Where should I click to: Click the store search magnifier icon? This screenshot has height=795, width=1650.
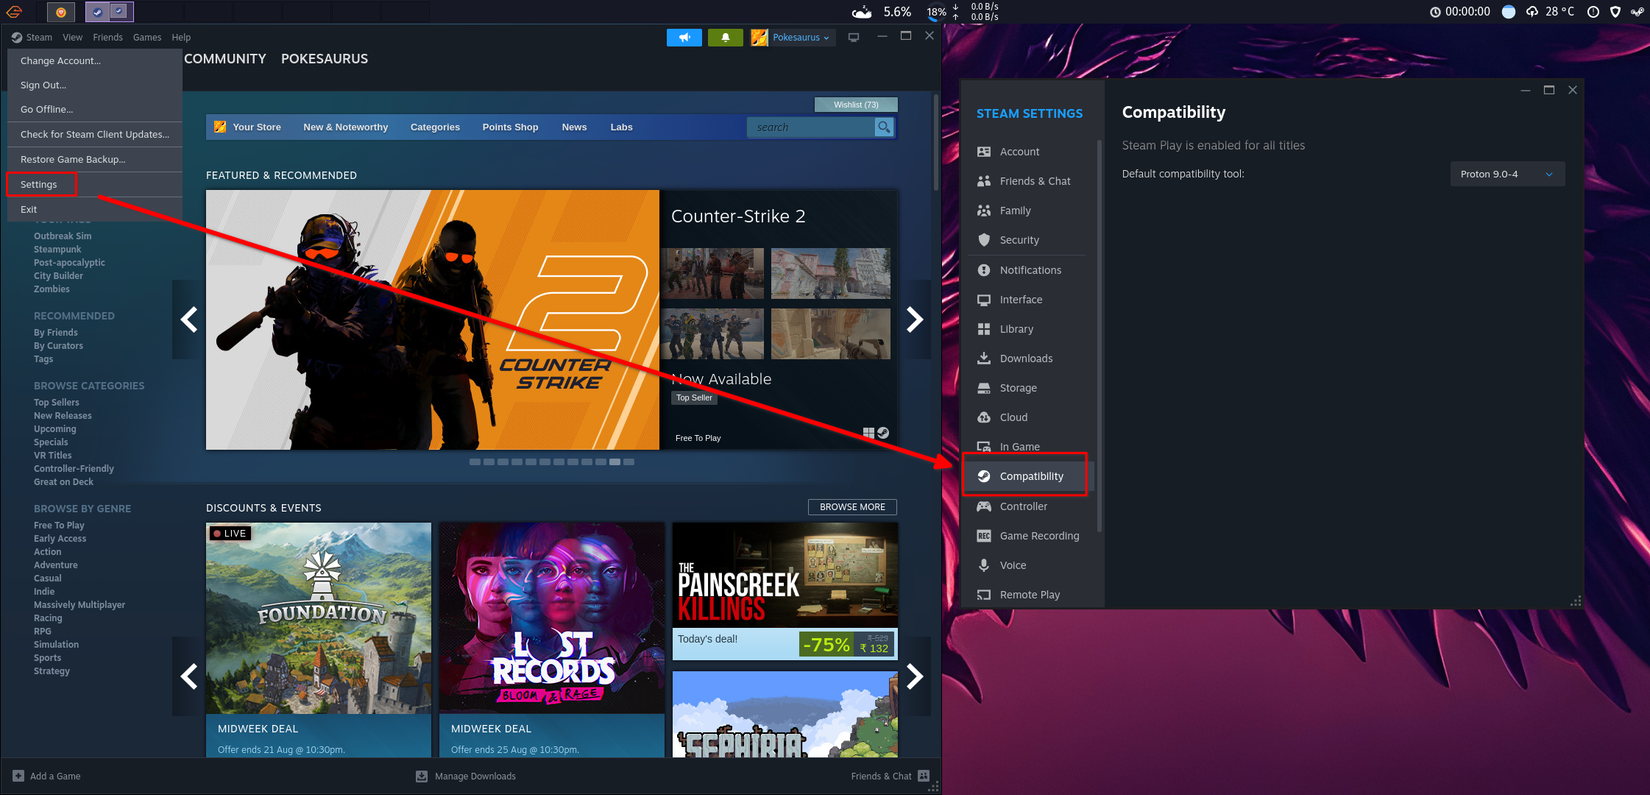[884, 127]
